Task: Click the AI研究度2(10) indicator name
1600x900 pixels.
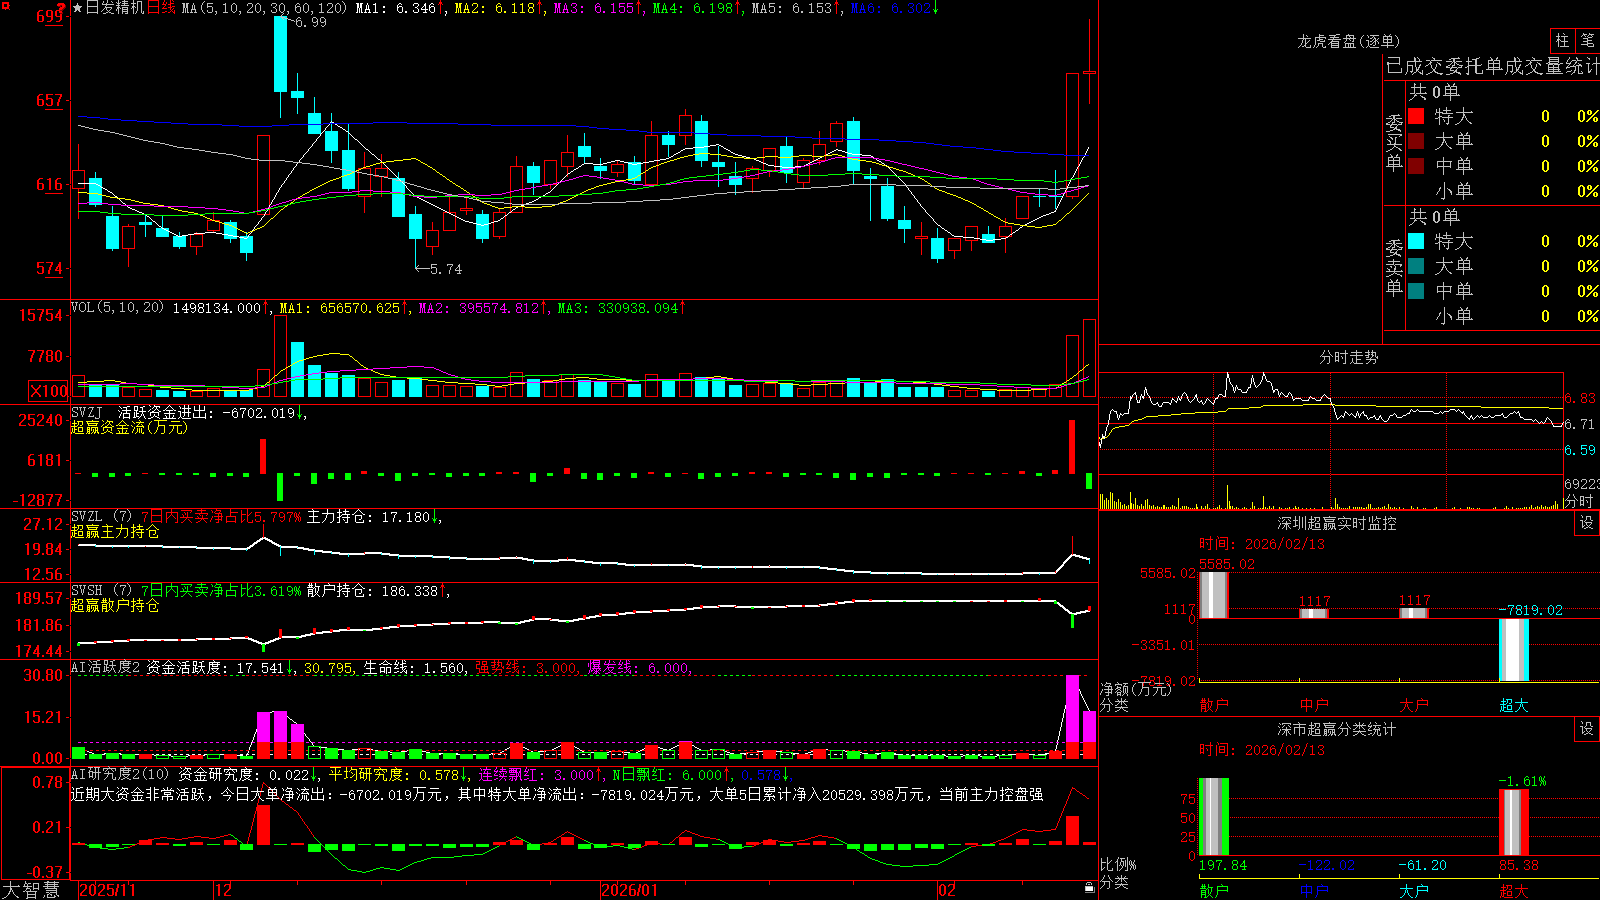Action: click(x=120, y=774)
